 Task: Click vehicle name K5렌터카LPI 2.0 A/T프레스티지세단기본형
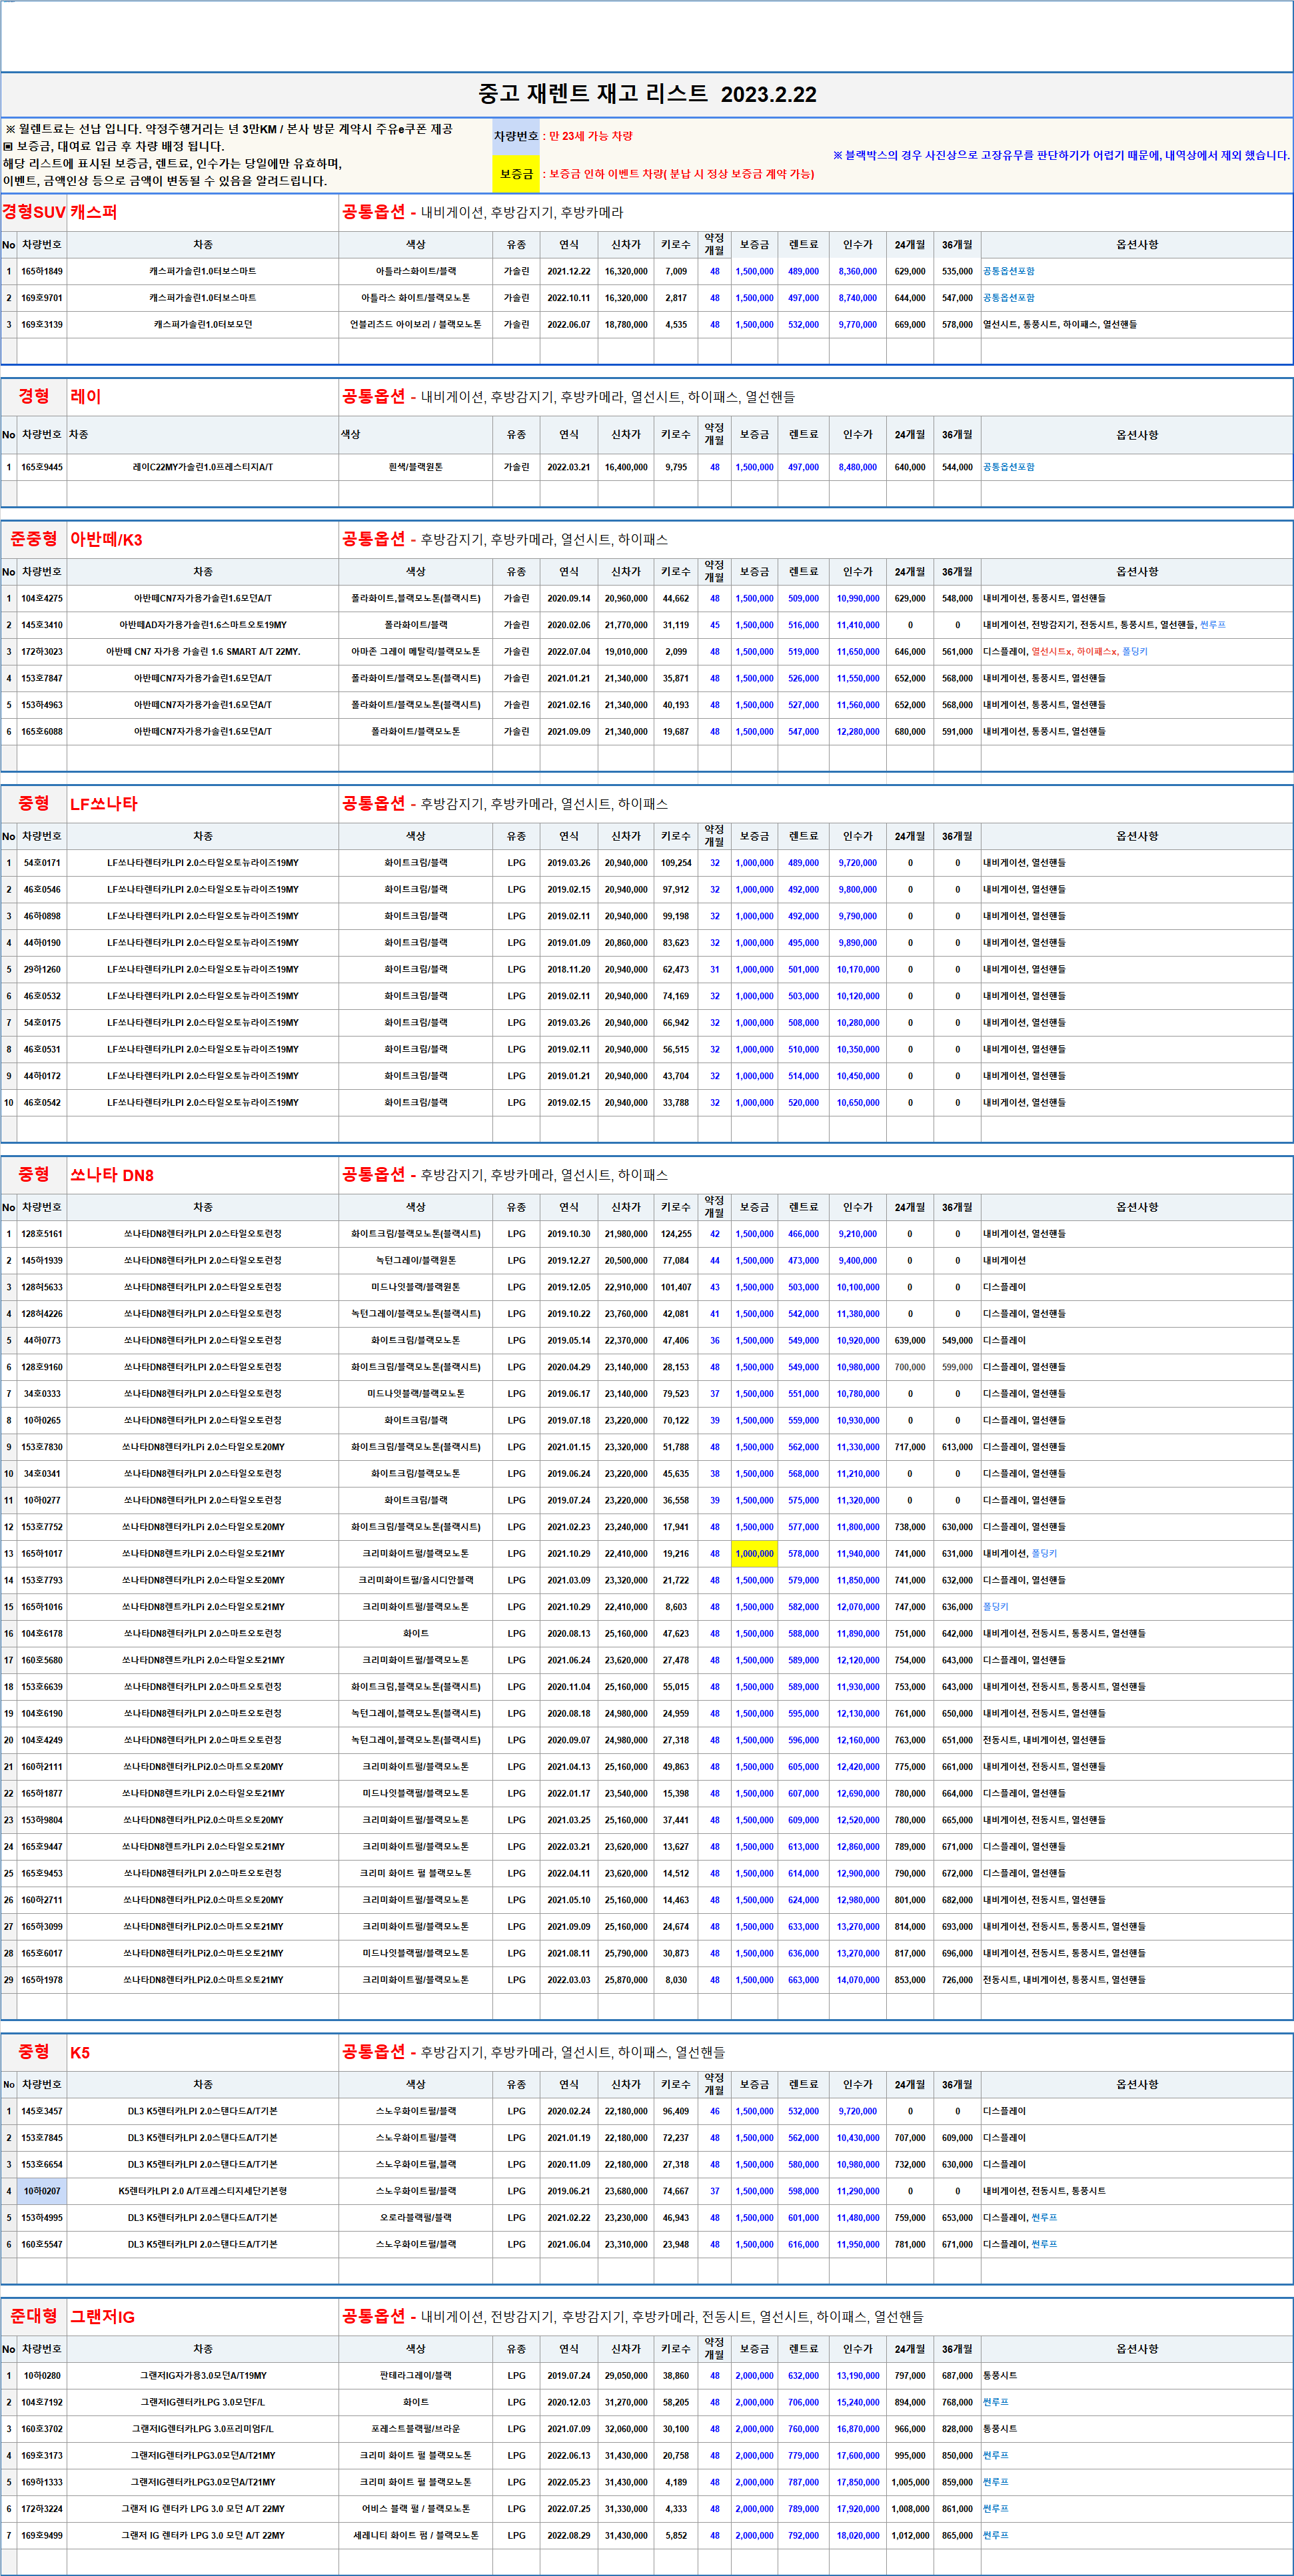[x=203, y=2191]
